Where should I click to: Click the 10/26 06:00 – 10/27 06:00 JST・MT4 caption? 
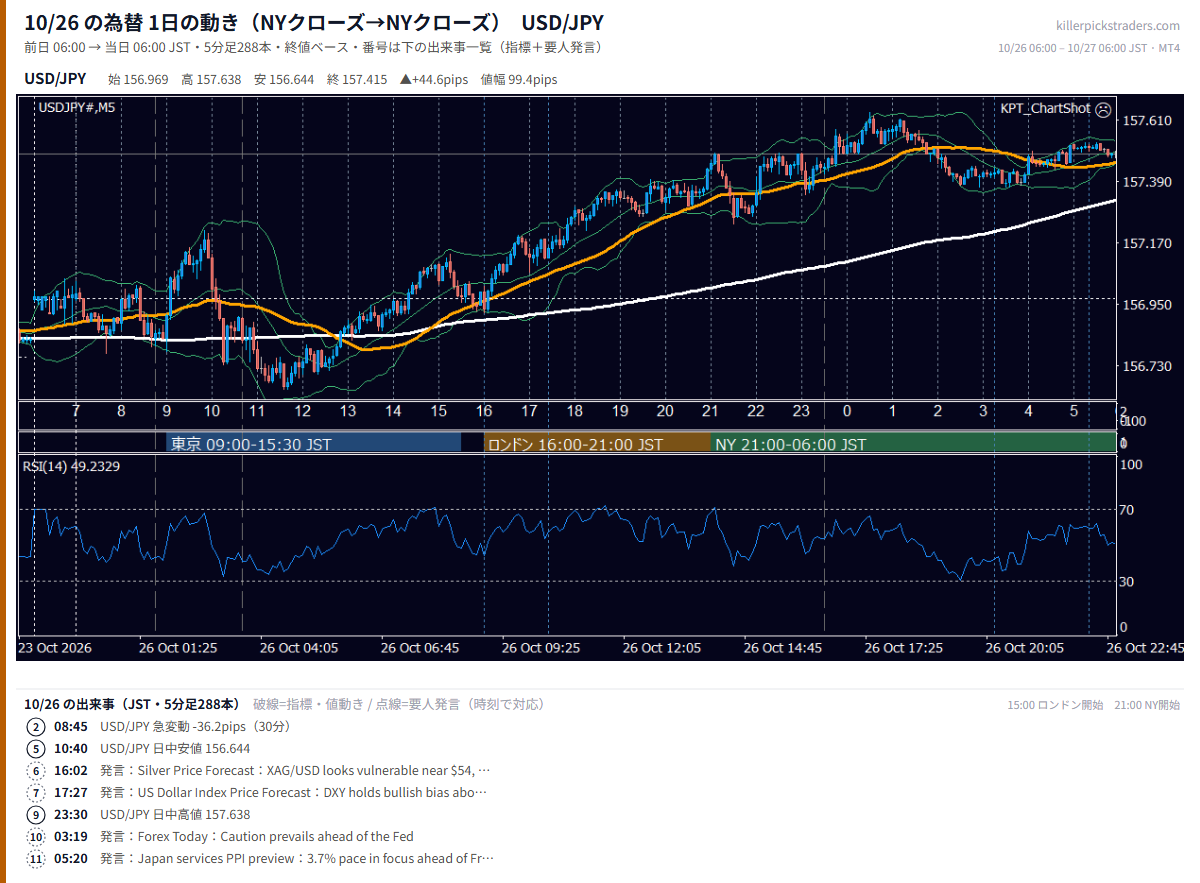point(1090,48)
